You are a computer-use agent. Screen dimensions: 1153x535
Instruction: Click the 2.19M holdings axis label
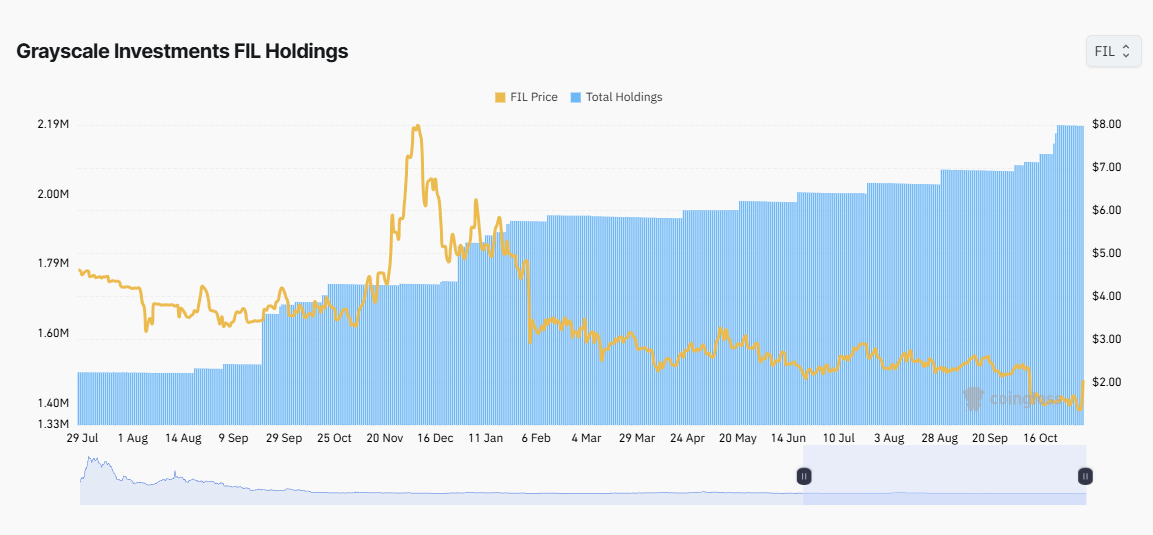pyautogui.click(x=52, y=124)
